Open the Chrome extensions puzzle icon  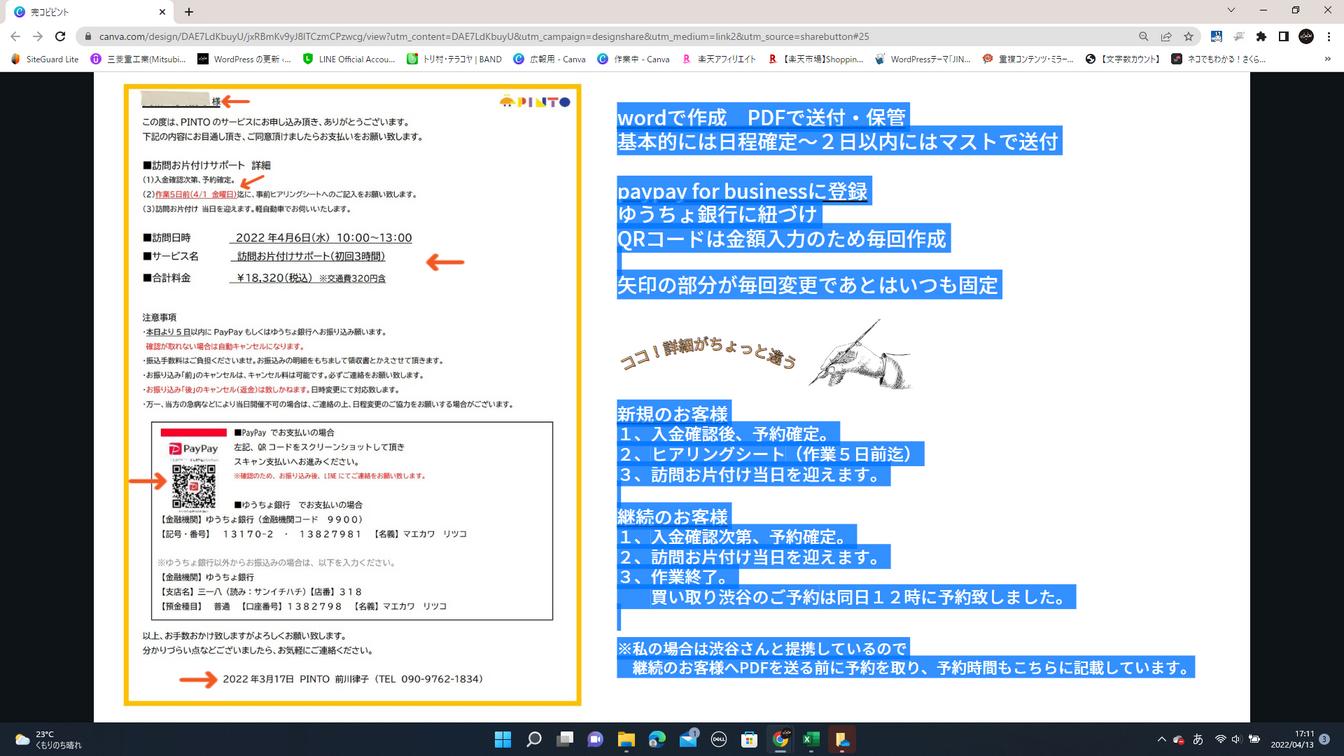point(1261,36)
